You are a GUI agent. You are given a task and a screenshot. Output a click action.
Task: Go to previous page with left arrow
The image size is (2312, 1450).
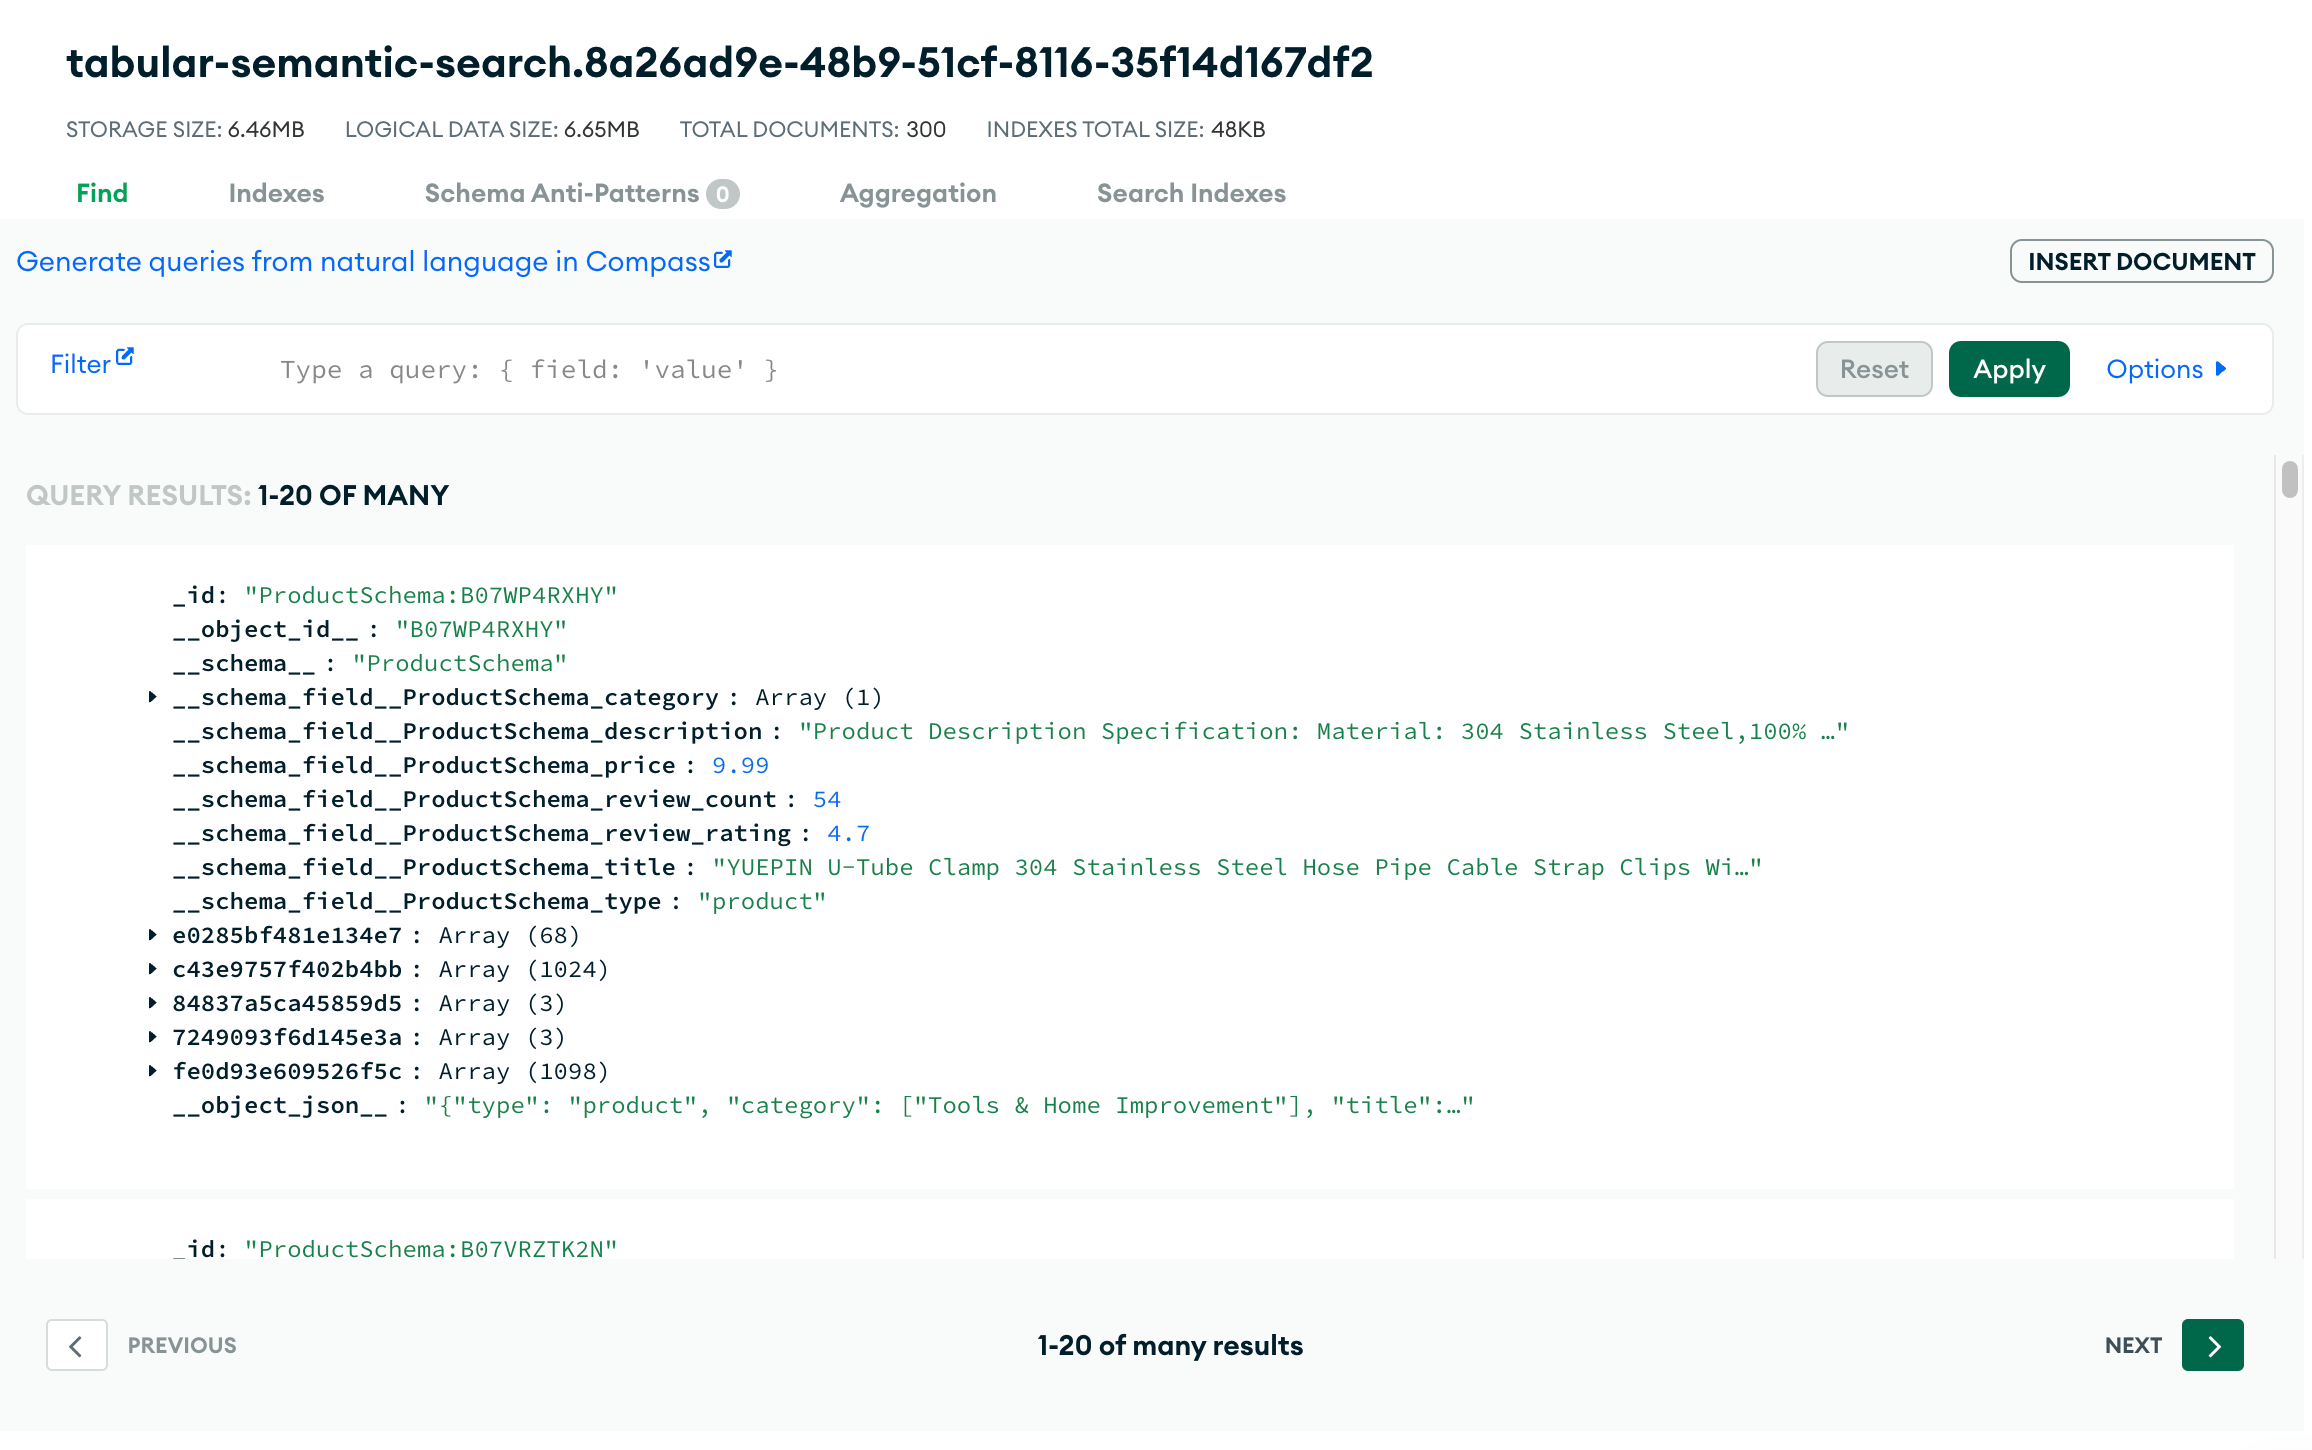click(x=76, y=1345)
